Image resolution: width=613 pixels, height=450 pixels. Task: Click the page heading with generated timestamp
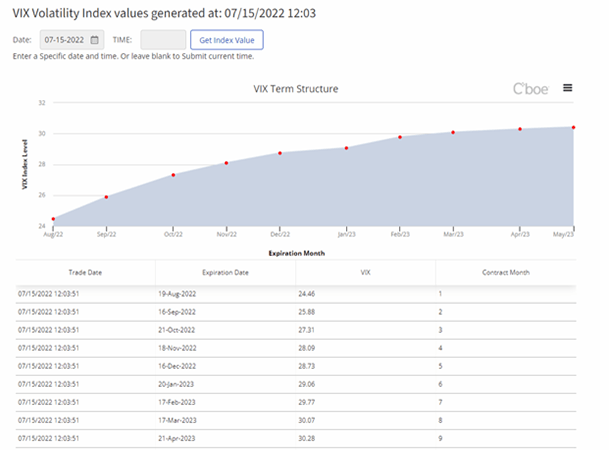tap(164, 13)
